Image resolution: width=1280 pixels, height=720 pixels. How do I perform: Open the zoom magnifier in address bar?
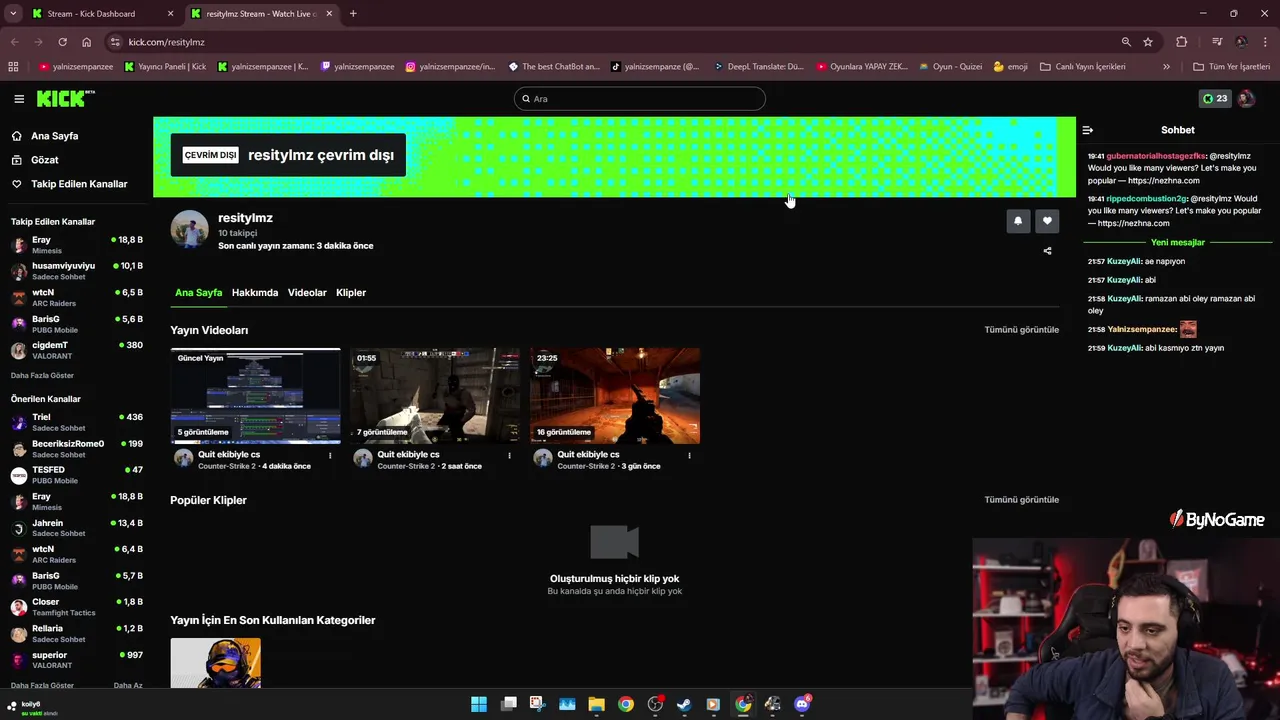[x=1126, y=42]
